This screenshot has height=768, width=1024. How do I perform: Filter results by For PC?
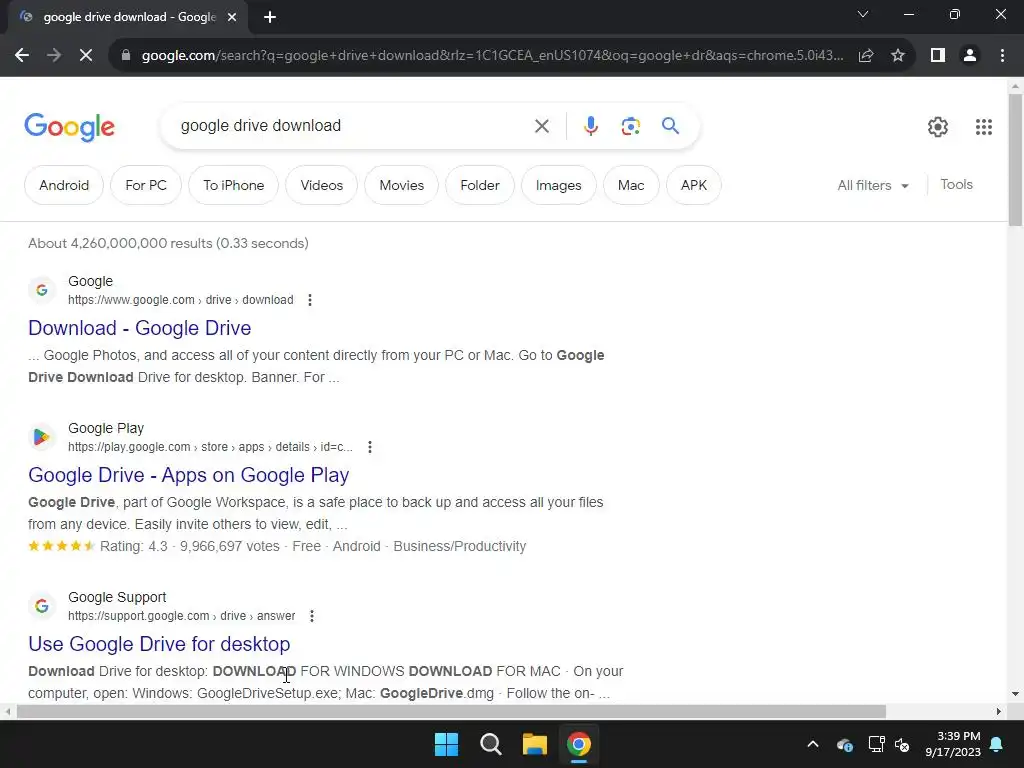[146, 185]
